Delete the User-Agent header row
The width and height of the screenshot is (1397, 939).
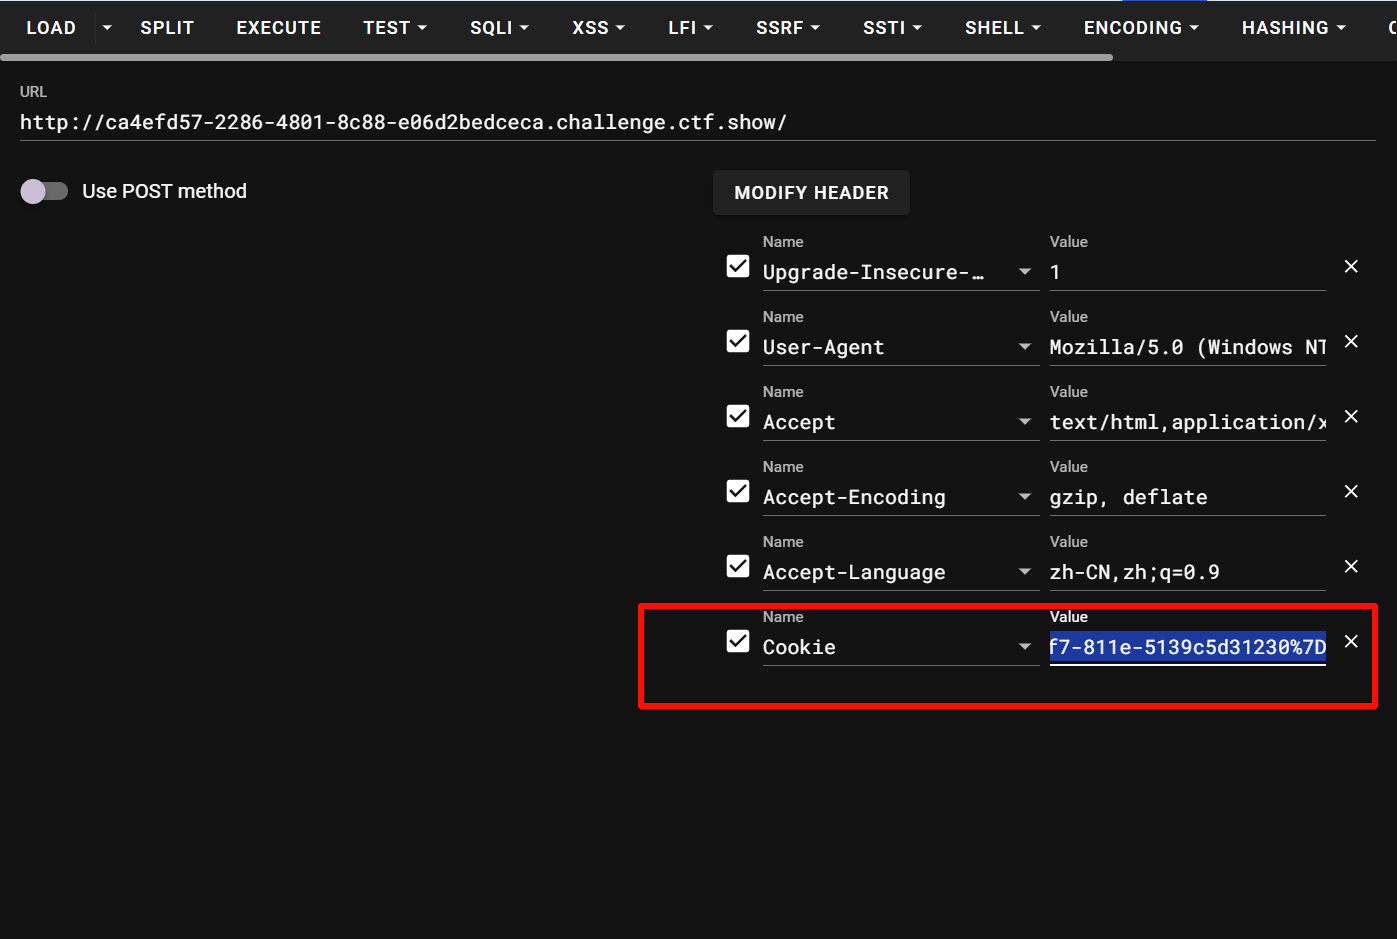[1351, 342]
